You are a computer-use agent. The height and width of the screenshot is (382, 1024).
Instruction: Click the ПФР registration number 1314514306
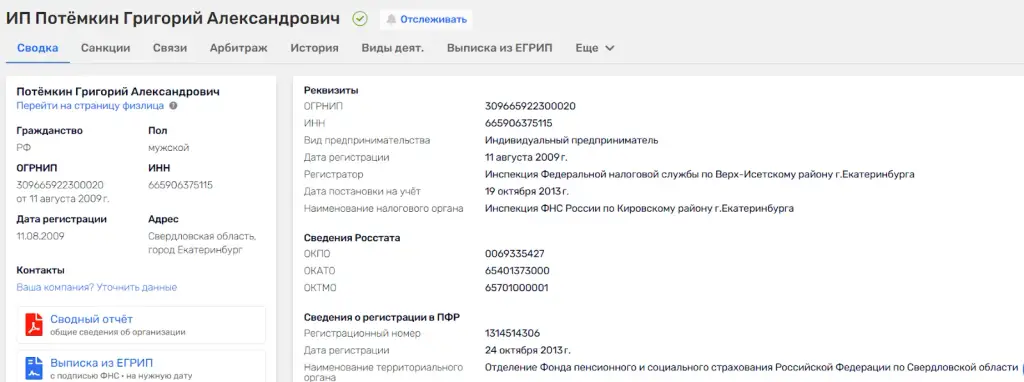tap(513, 334)
